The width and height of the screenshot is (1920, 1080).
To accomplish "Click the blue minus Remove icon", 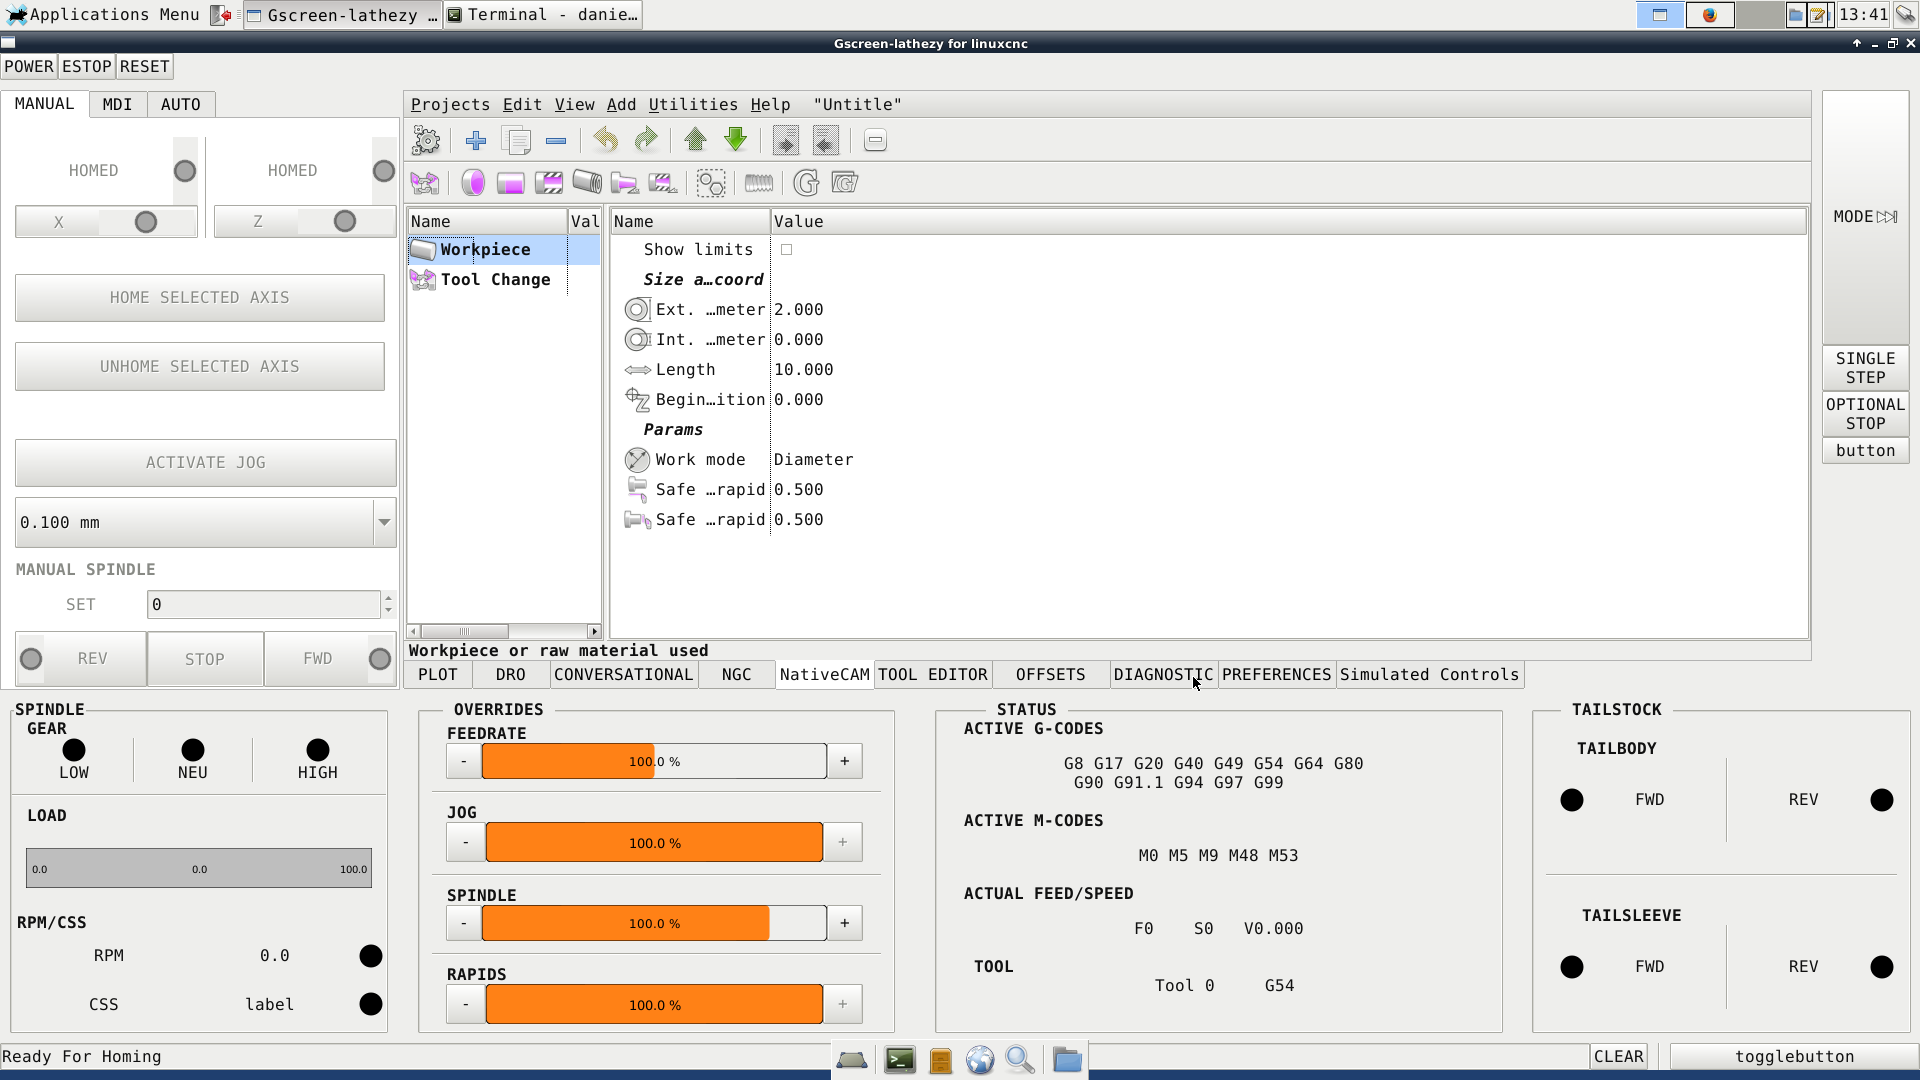I will (556, 141).
